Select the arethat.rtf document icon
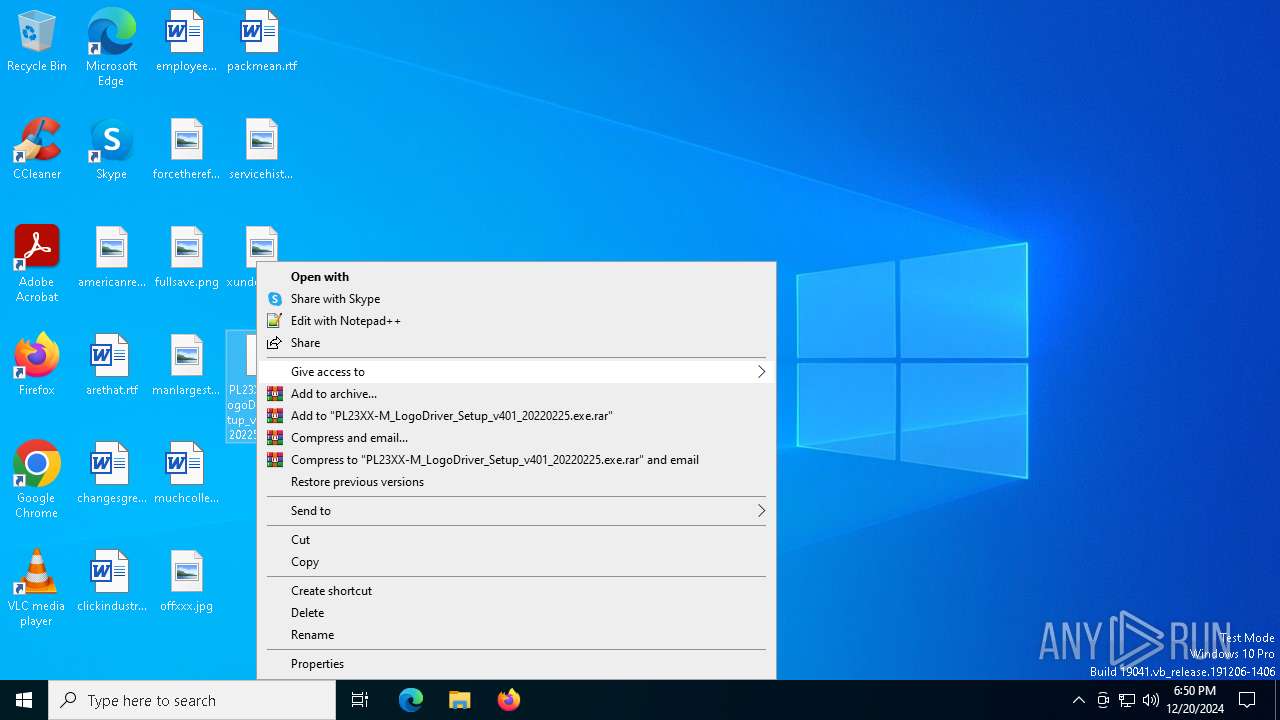The height and width of the screenshot is (720, 1280). [x=112, y=366]
